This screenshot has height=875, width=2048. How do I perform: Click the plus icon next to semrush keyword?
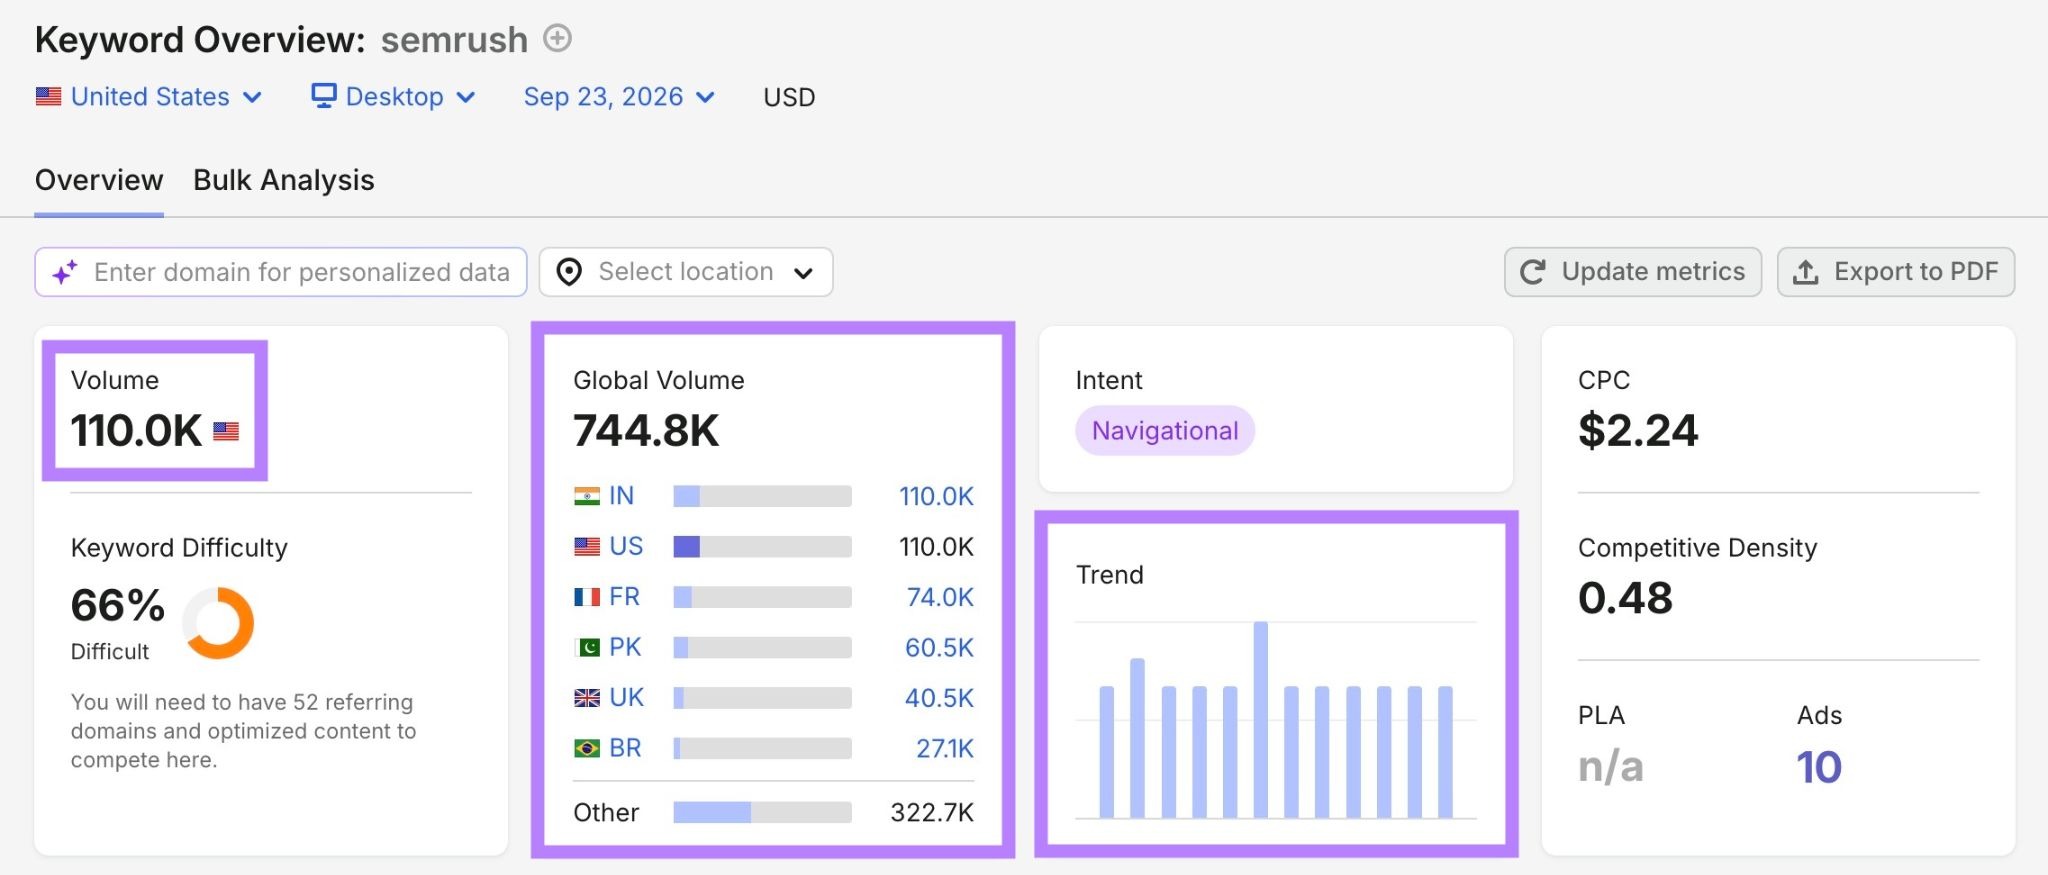pos(557,39)
